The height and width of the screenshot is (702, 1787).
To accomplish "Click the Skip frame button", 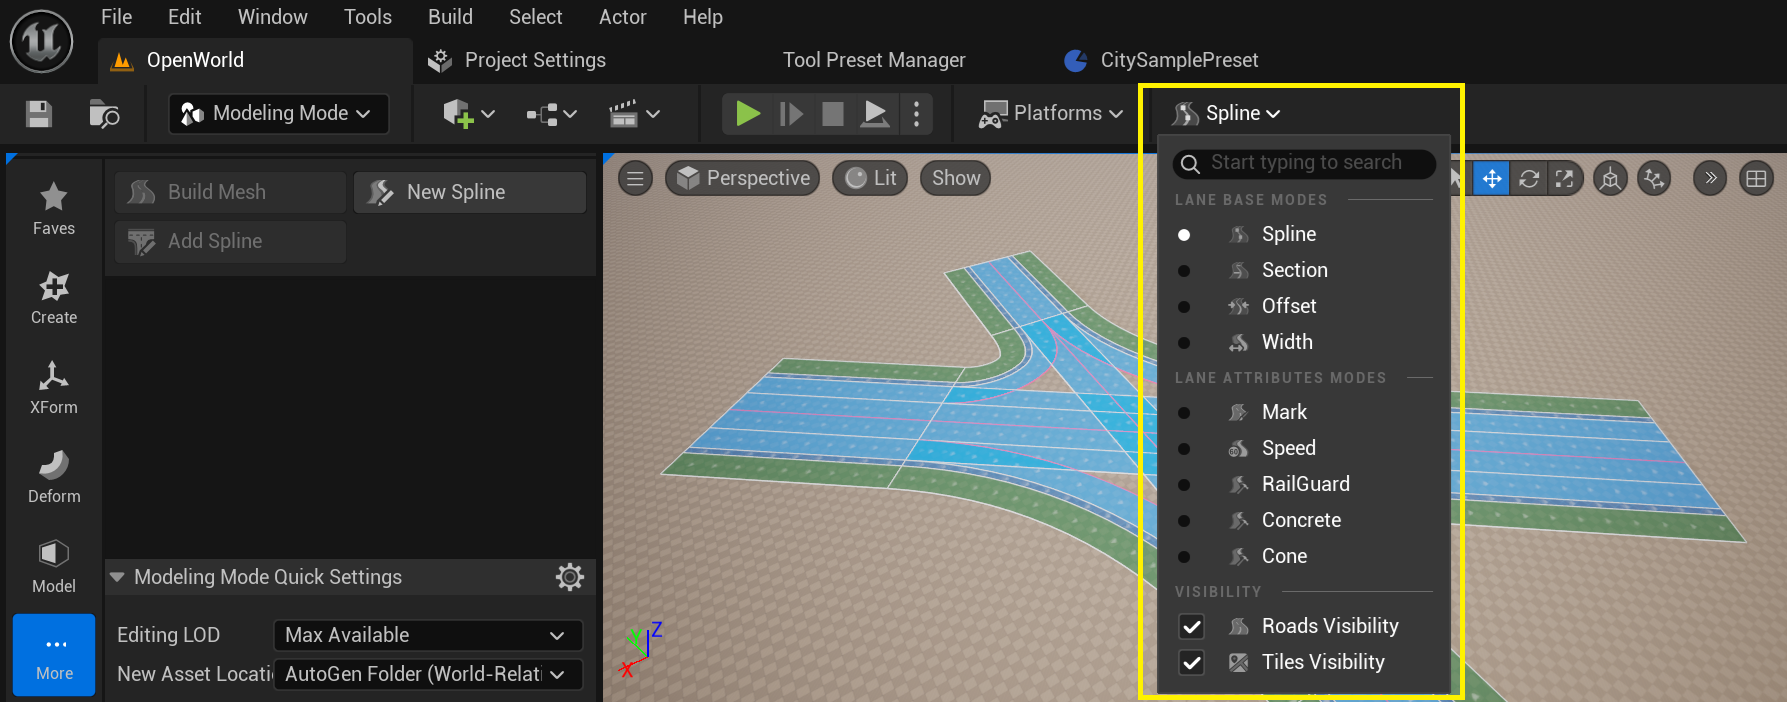I will [x=791, y=113].
